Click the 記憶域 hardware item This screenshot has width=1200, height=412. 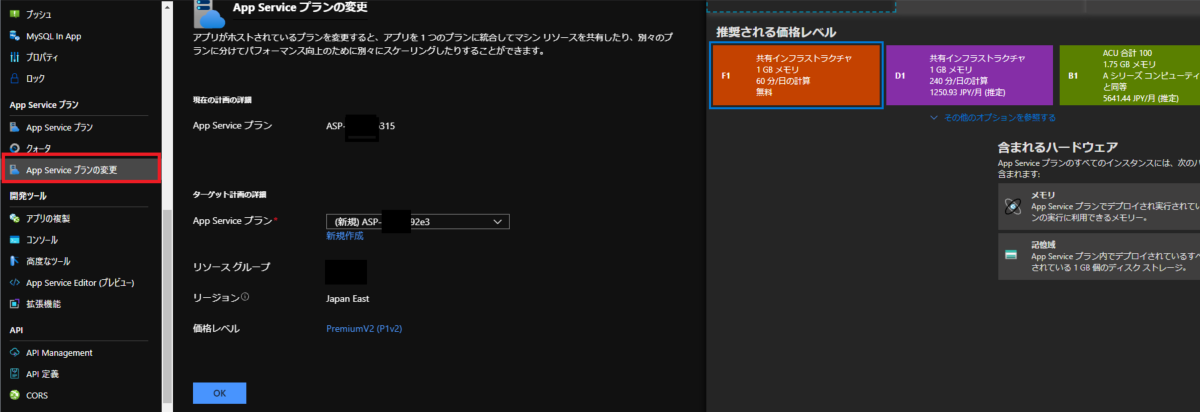point(1099,255)
